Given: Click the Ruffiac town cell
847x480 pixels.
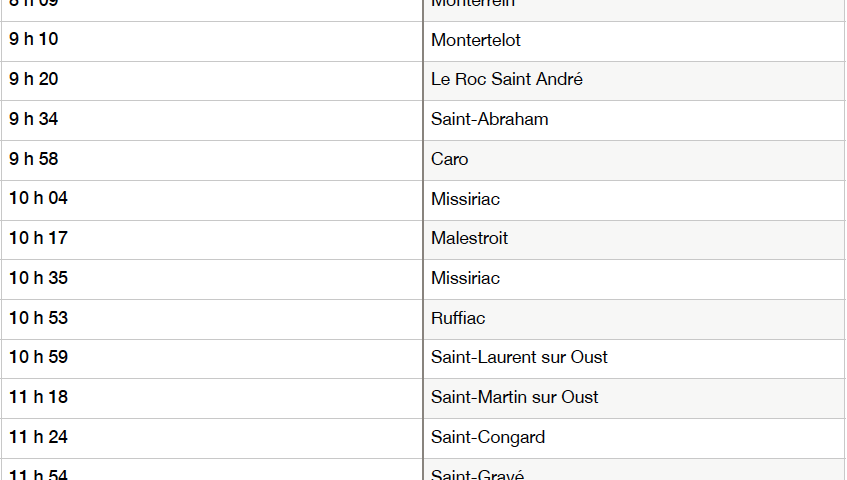Looking at the screenshot, I should [x=458, y=318].
